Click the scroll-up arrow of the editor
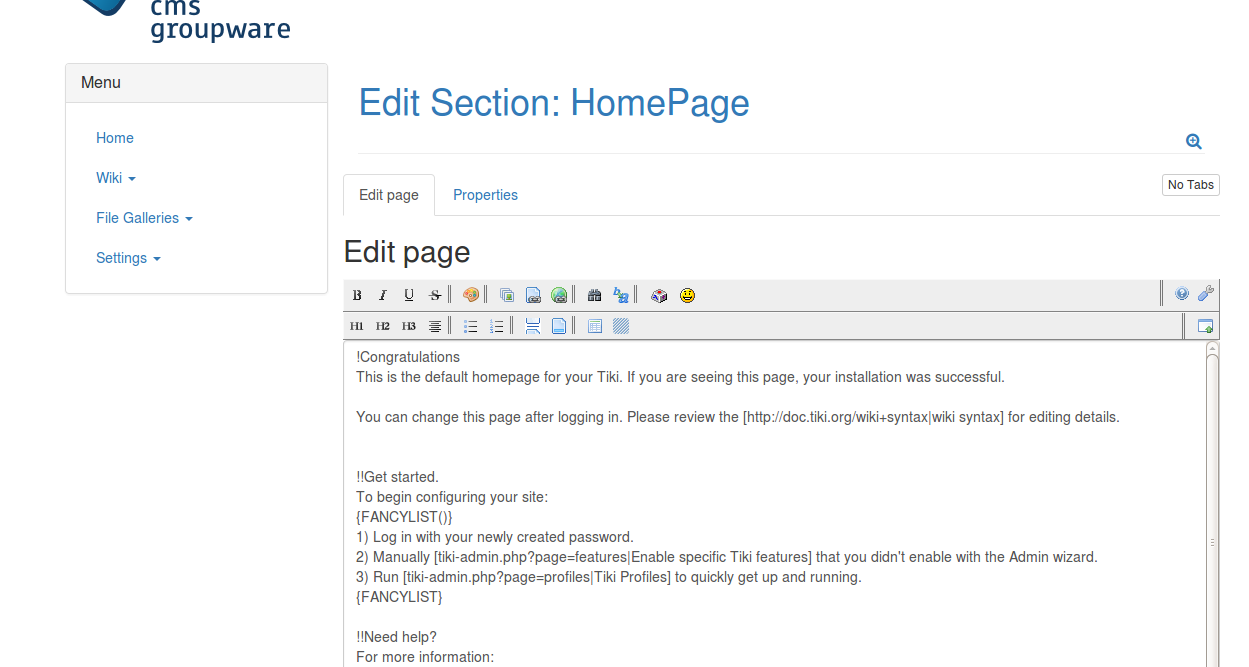 coord(1213,348)
